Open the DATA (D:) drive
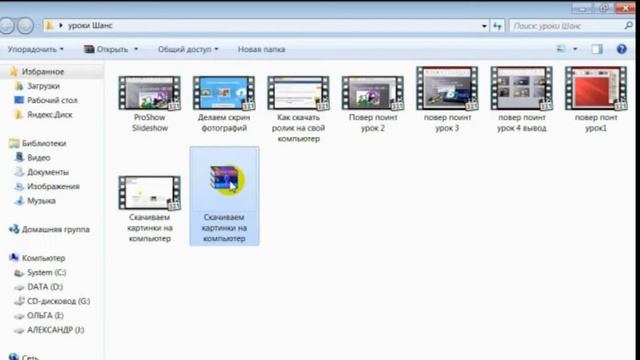Screen dimensions: 640x360 coord(45,287)
